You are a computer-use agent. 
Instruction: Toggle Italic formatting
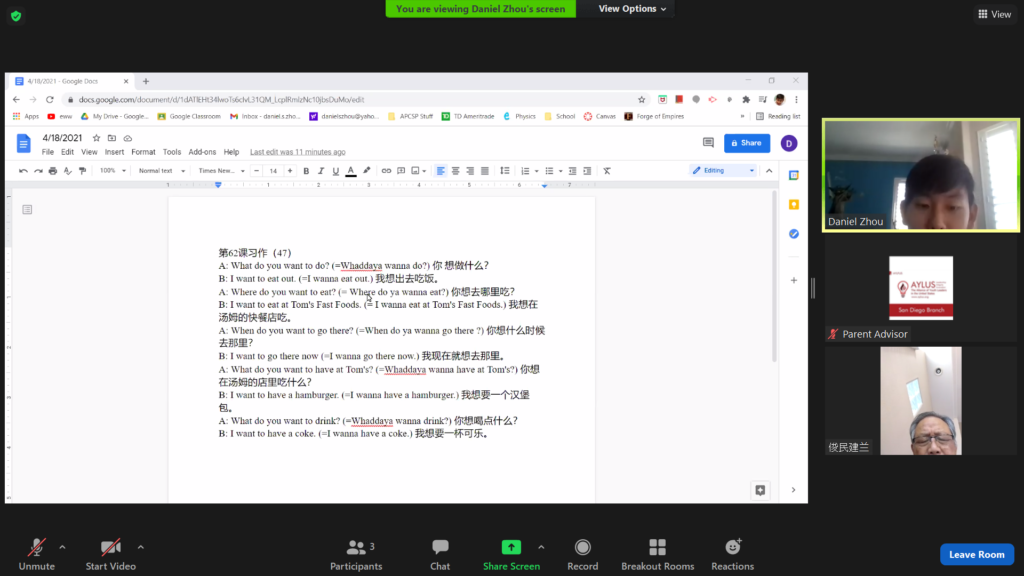[x=321, y=171]
